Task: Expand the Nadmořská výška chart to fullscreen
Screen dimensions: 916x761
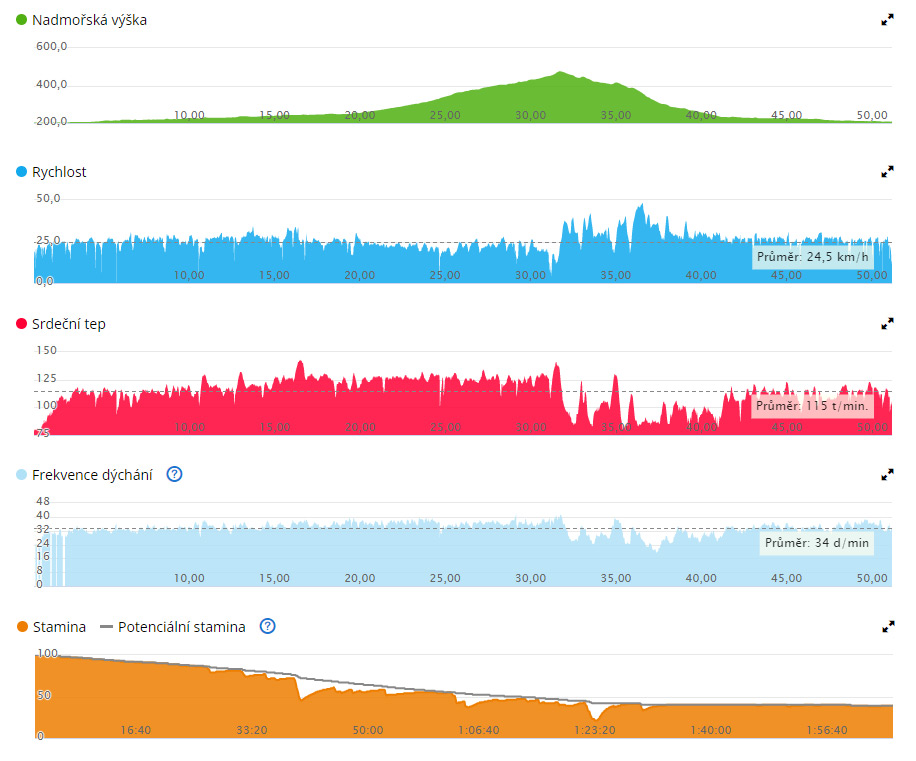Action: pyautogui.click(x=886, y=19)
